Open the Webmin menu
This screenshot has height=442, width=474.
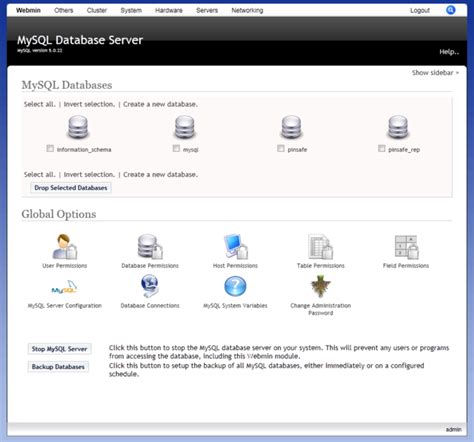tap(28, 10)
